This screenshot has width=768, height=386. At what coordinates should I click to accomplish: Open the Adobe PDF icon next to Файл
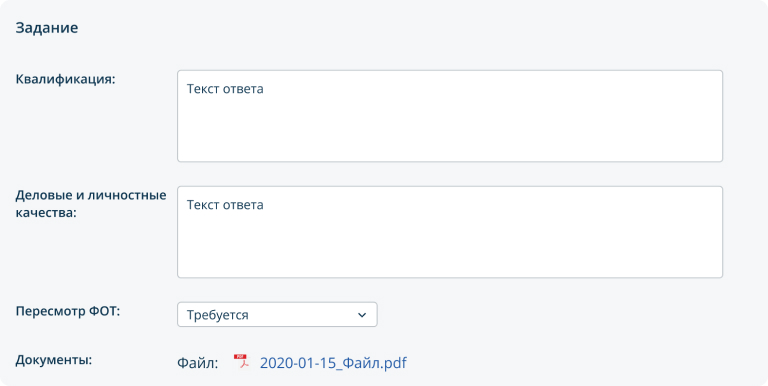pos(241,362)
